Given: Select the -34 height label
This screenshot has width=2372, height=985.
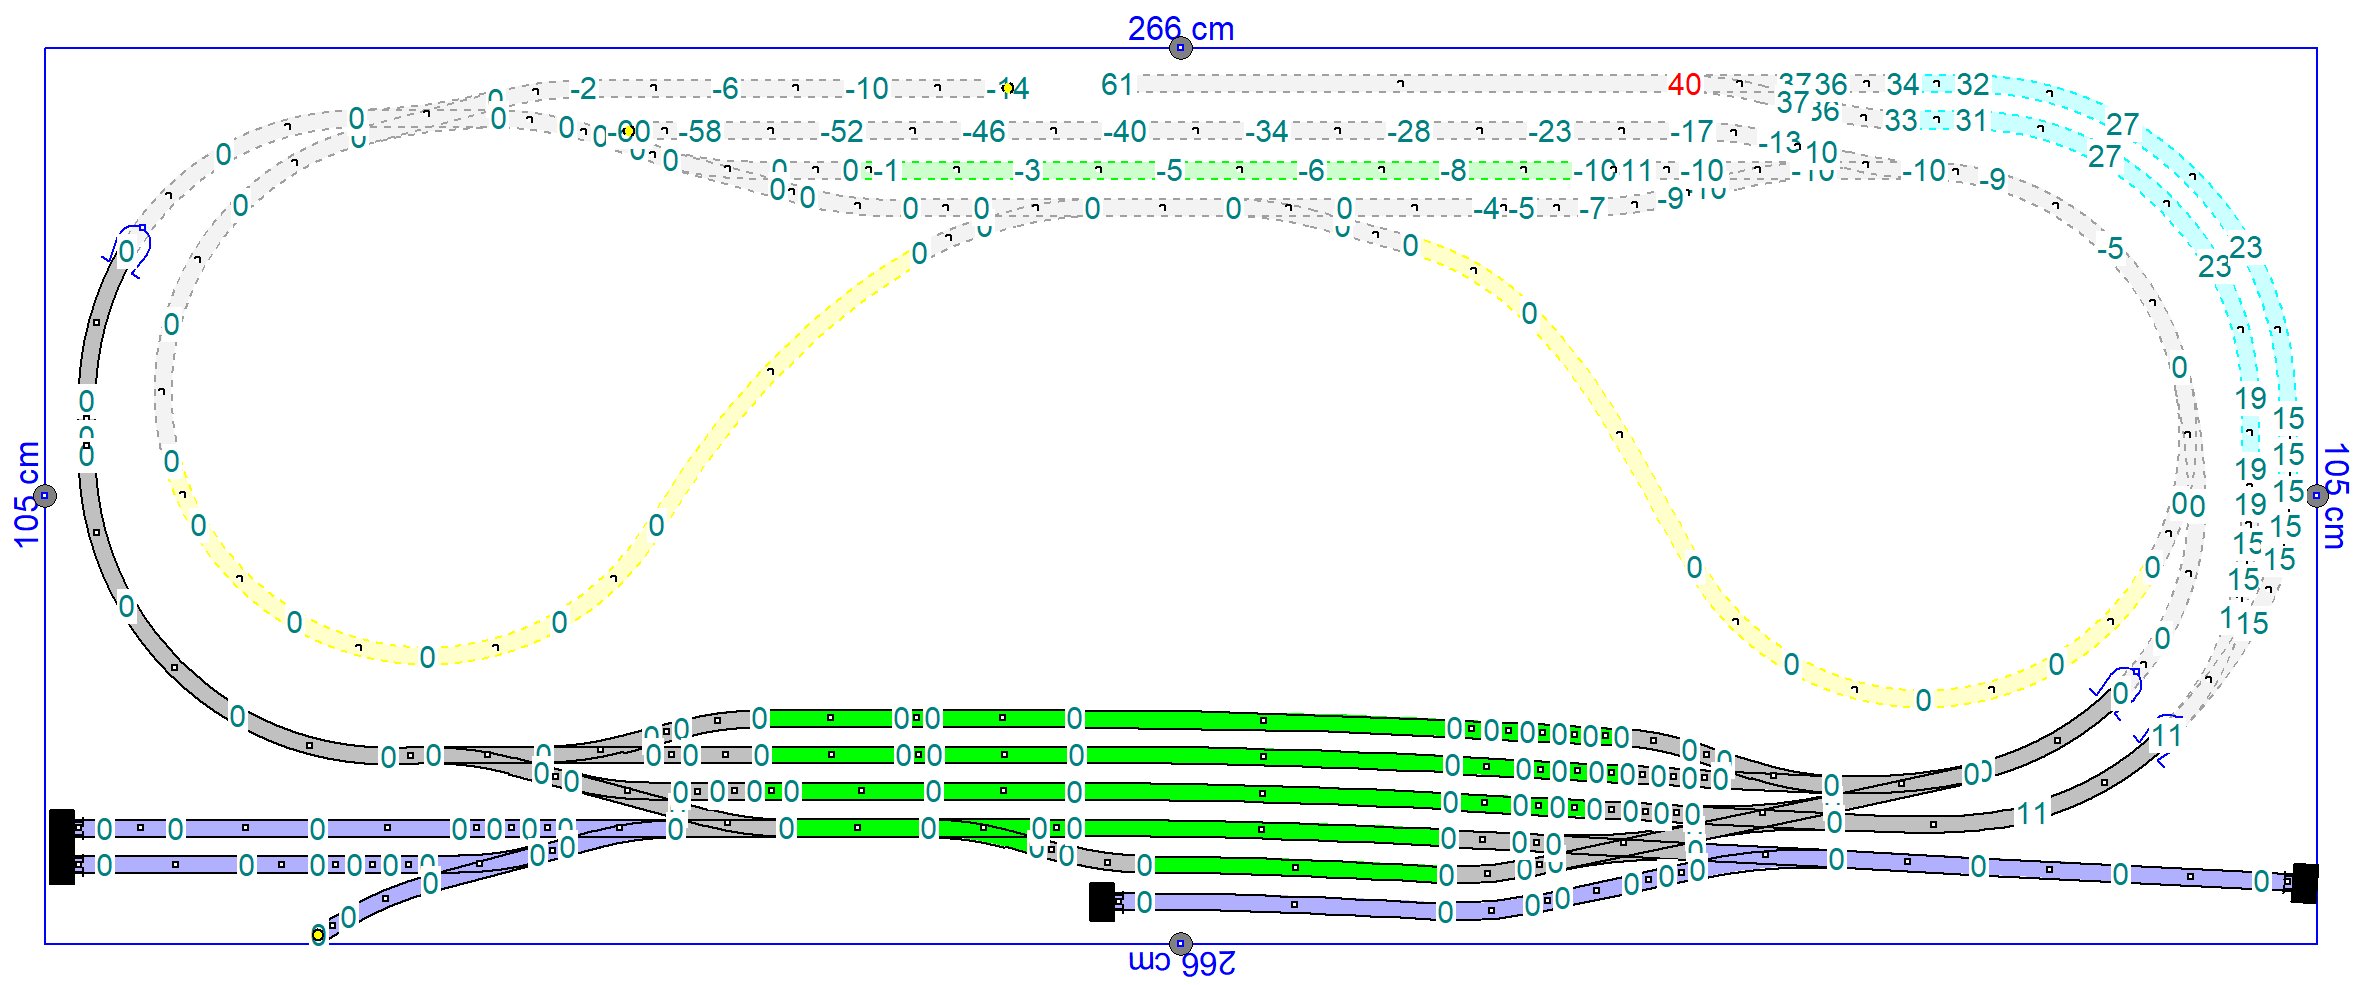Looking at the screenshot, I should tap(1266, 132).
